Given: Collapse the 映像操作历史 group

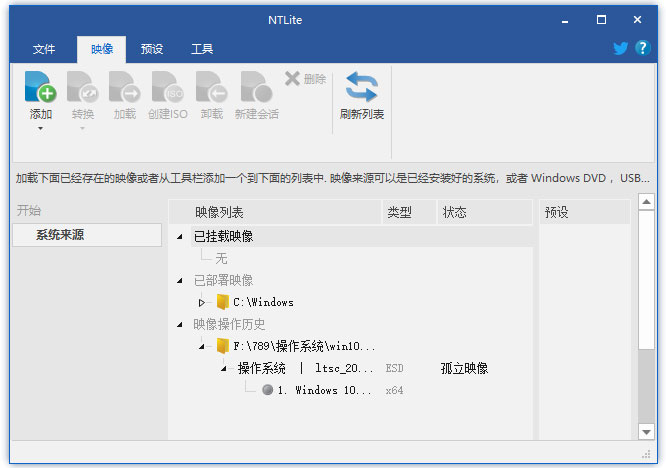Looking at the screenshot, I should [x=180, y=324].
